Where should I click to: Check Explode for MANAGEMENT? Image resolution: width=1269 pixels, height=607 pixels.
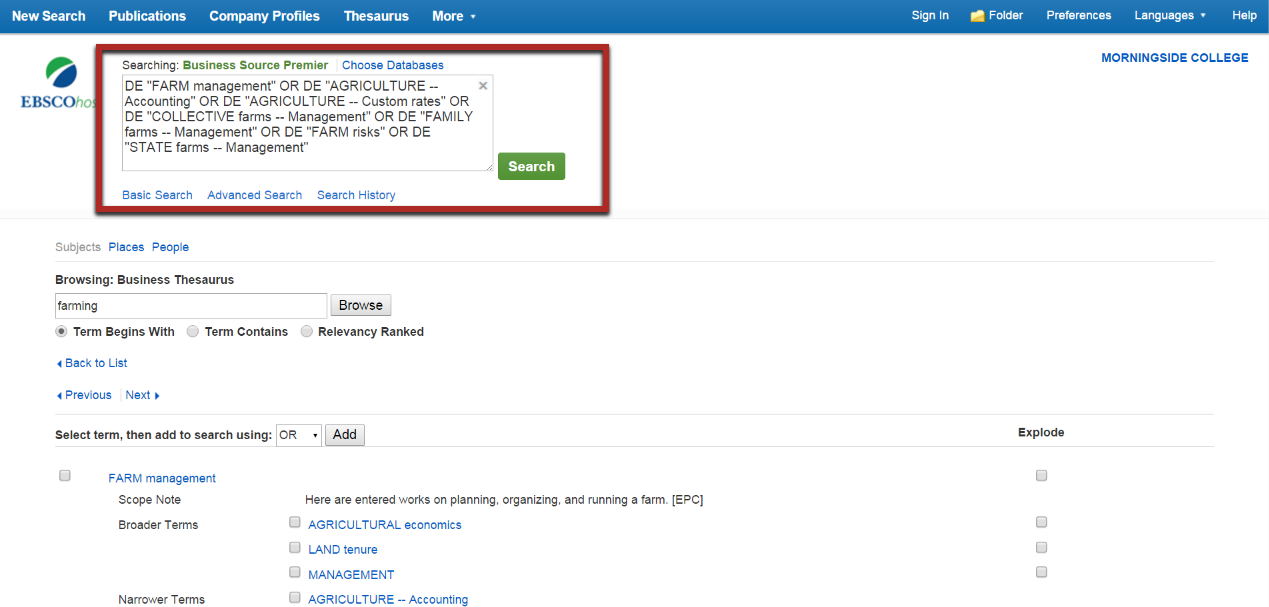click(x=1041, y=572)
